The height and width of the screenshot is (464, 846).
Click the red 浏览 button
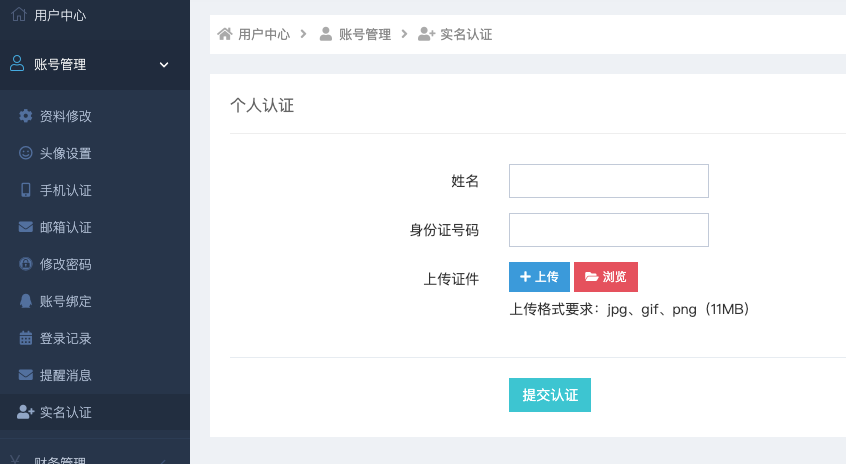pyautogui.click(x=606, y=277)
